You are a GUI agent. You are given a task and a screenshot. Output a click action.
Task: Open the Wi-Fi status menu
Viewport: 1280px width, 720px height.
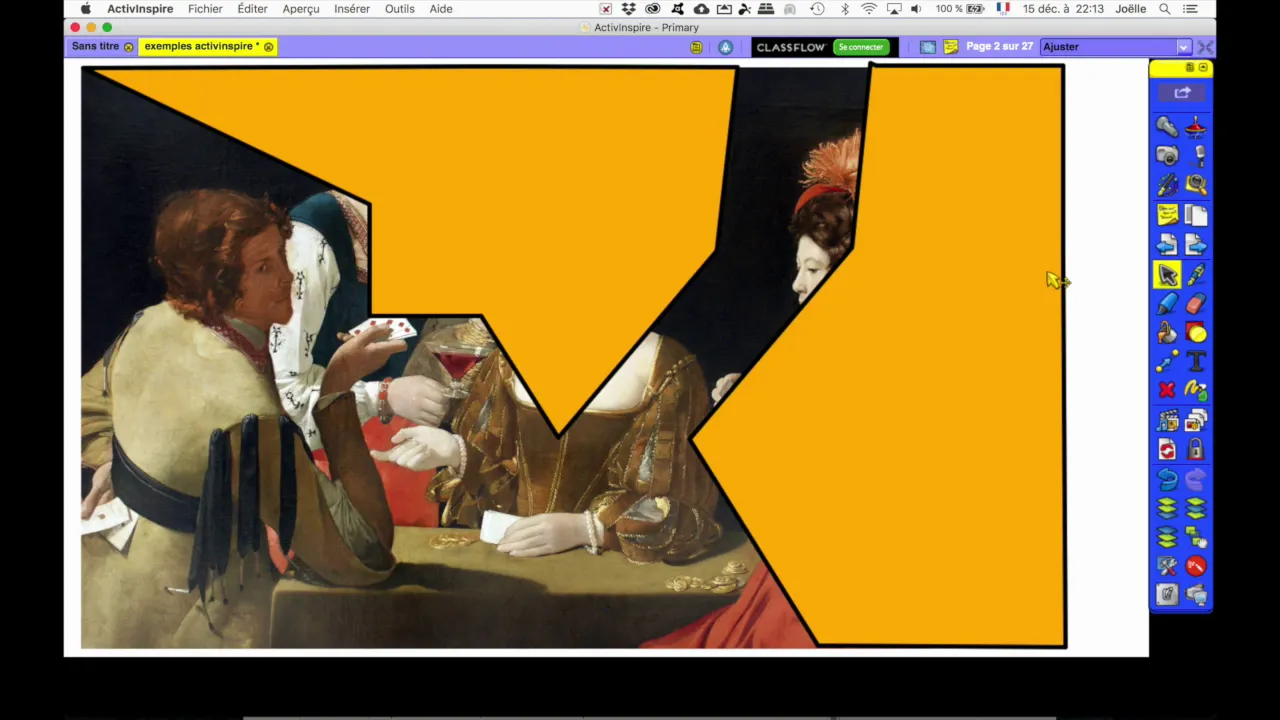pos(869,9)
